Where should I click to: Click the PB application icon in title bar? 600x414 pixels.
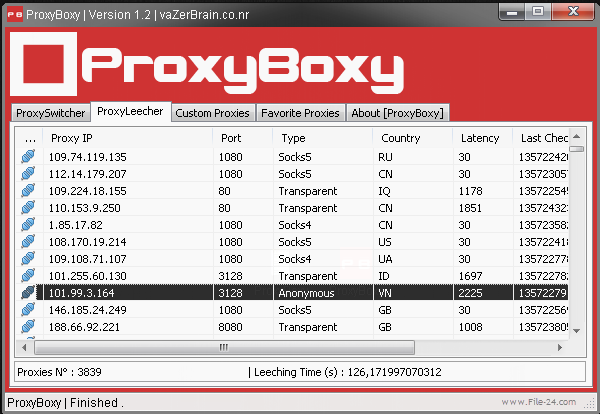pos(15,15)
